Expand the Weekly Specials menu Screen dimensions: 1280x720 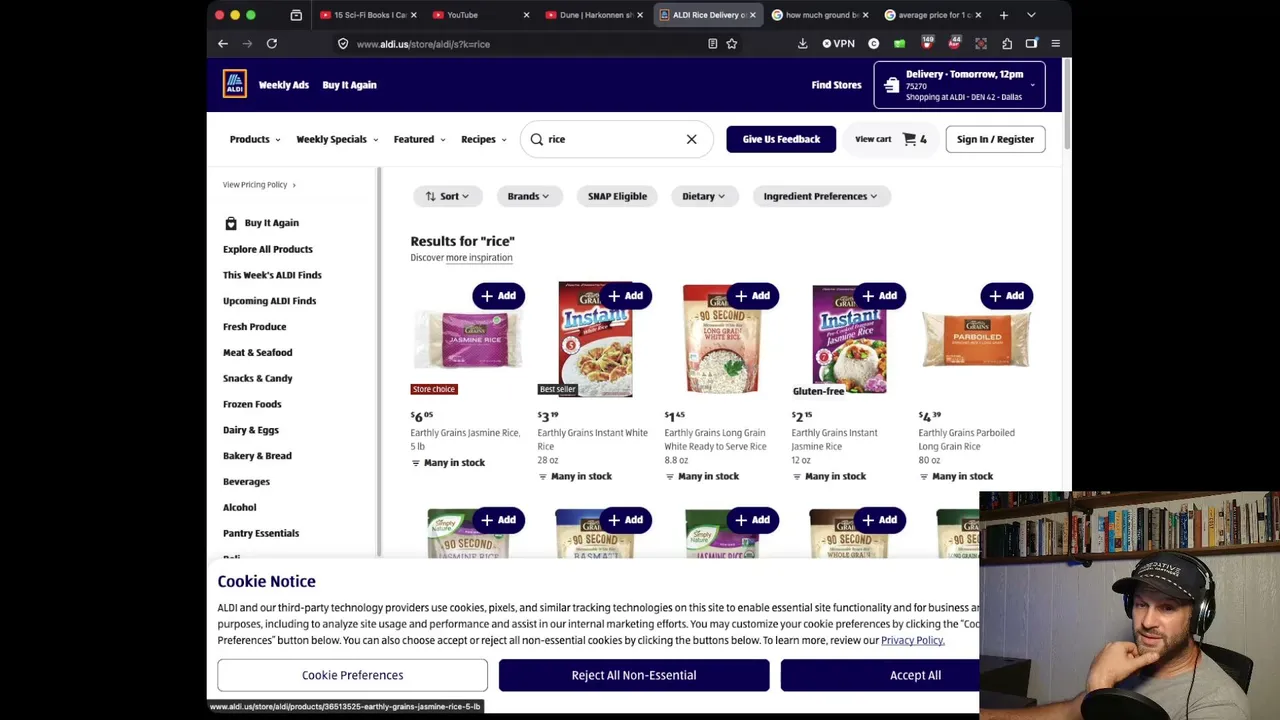337,139
